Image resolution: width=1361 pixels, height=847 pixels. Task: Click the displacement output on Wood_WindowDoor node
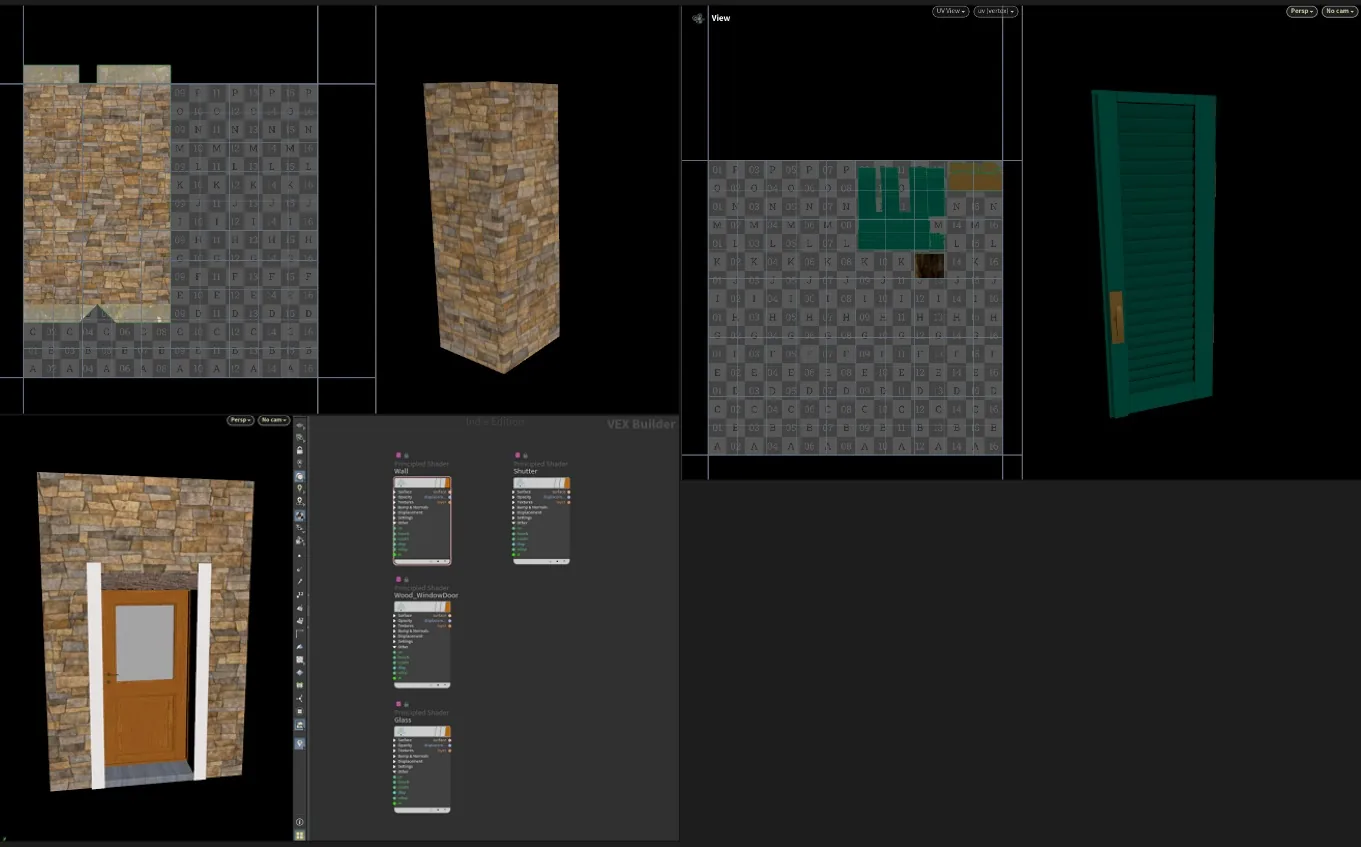click(x=450, y=622)
